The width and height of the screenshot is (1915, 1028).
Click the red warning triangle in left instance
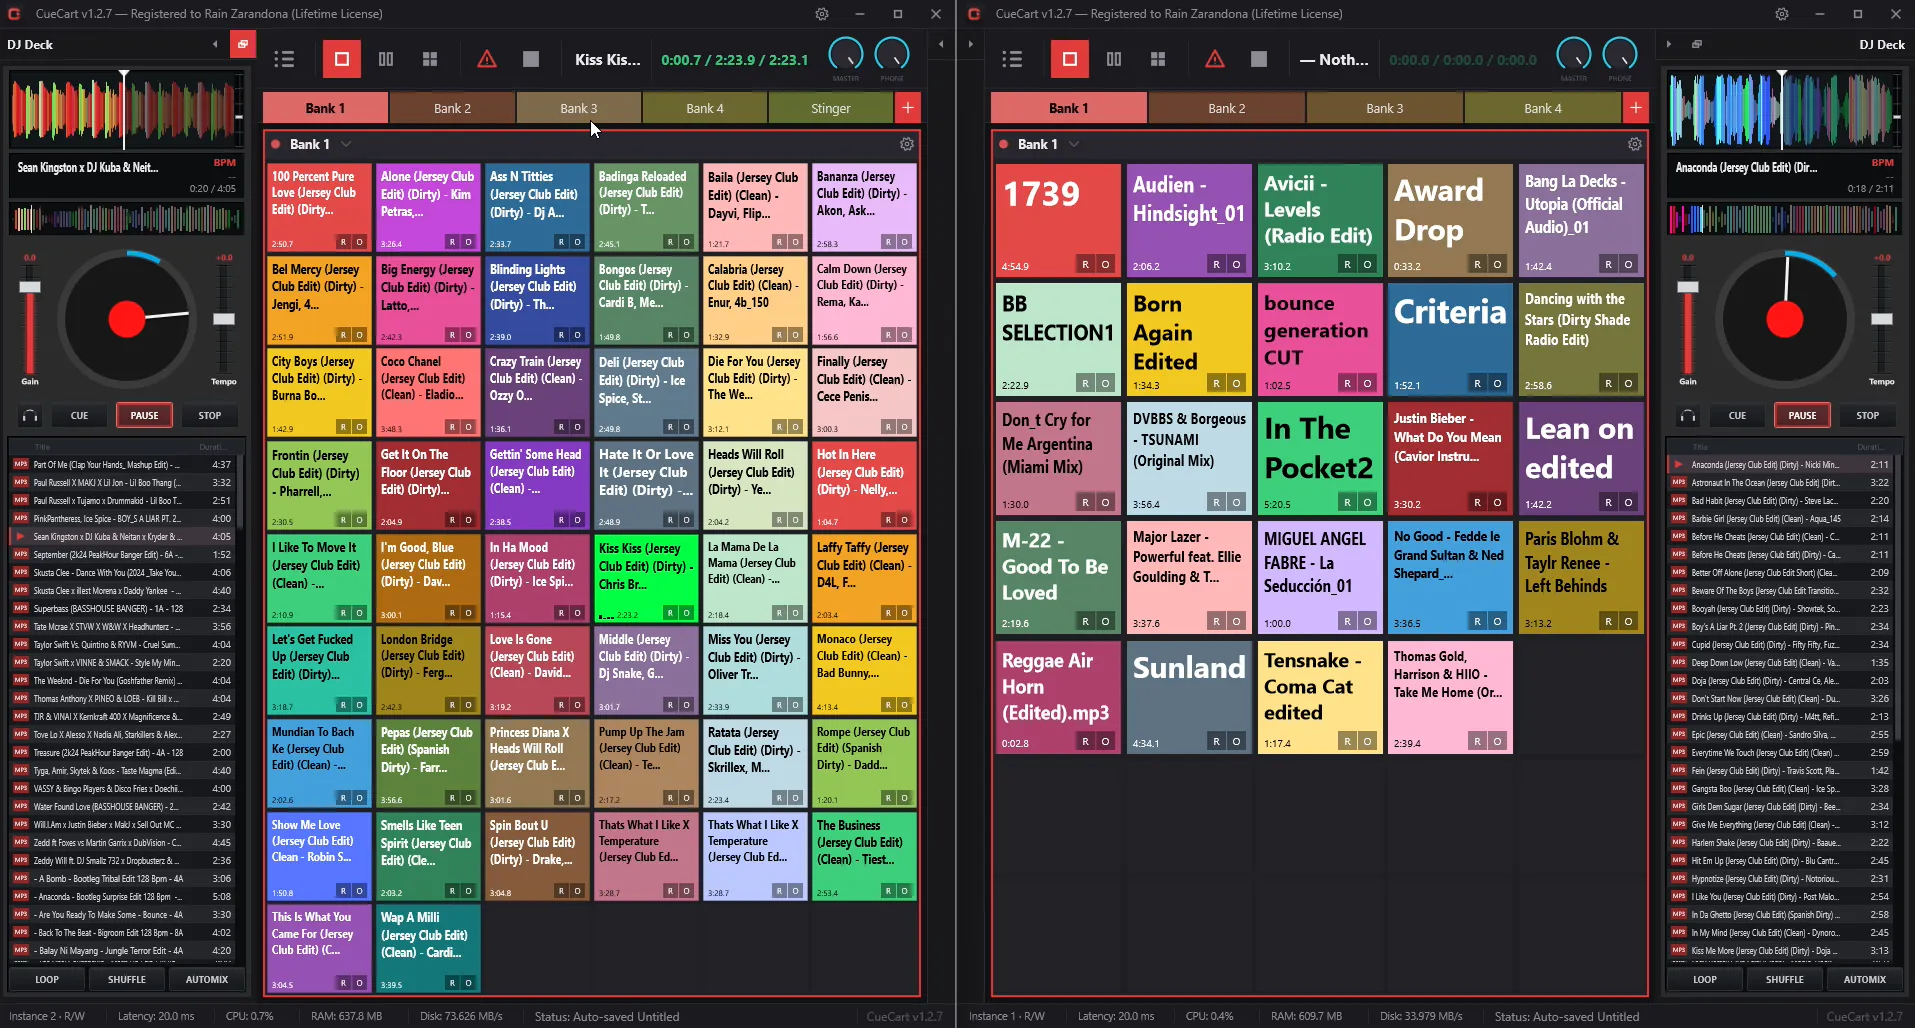[487, 59]
